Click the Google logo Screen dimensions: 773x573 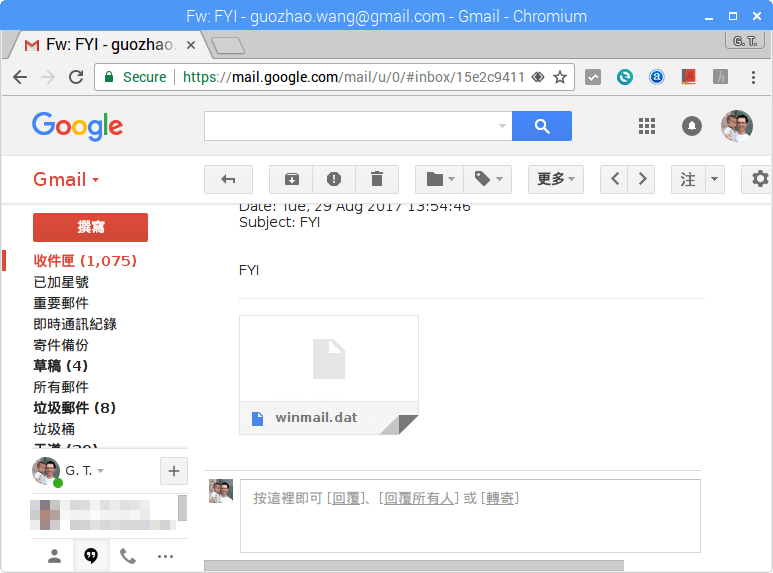click(77, 126)
